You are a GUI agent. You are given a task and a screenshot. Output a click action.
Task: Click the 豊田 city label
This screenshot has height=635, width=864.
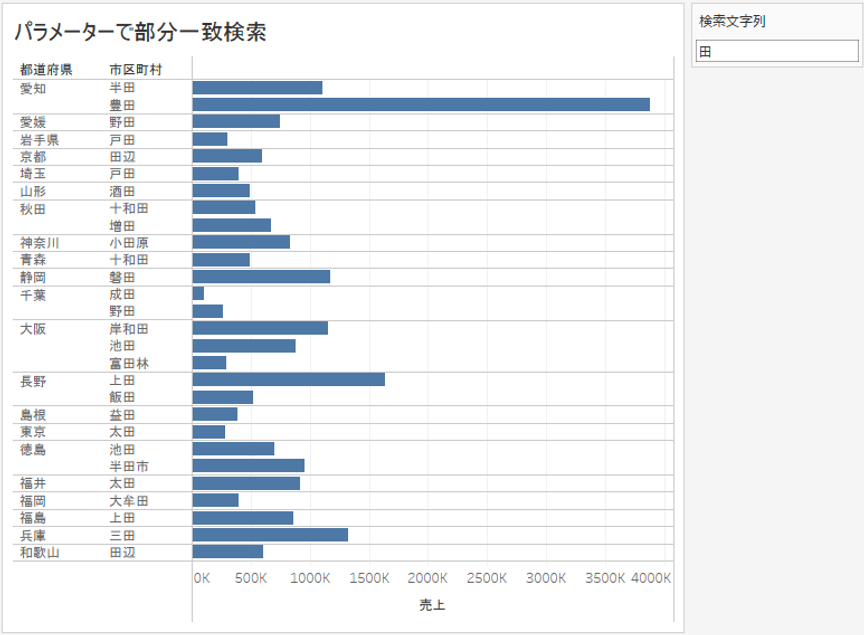(122, 105)
